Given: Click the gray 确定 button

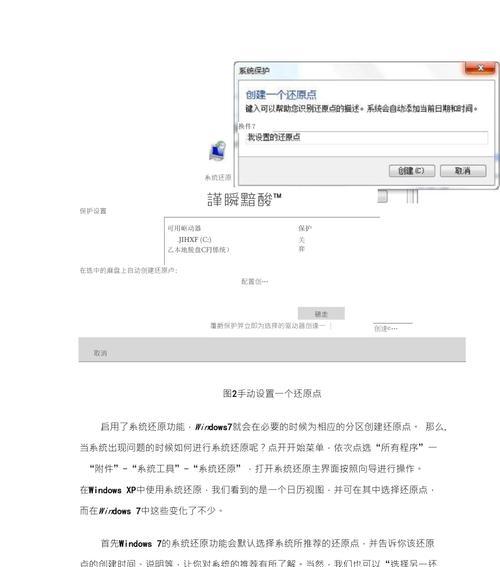Looking at the screenshot, I should pyautogui.click(x=321, y=314).
